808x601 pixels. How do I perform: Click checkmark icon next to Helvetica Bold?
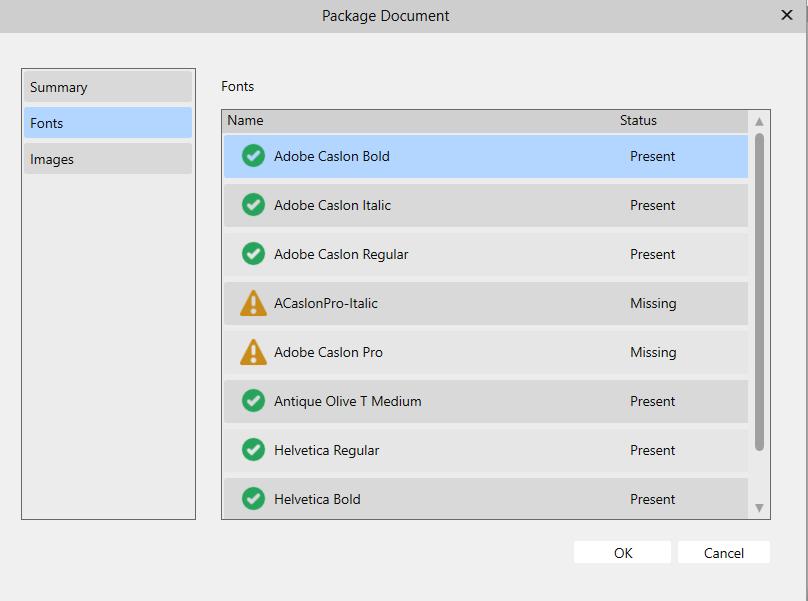[253, 498]
